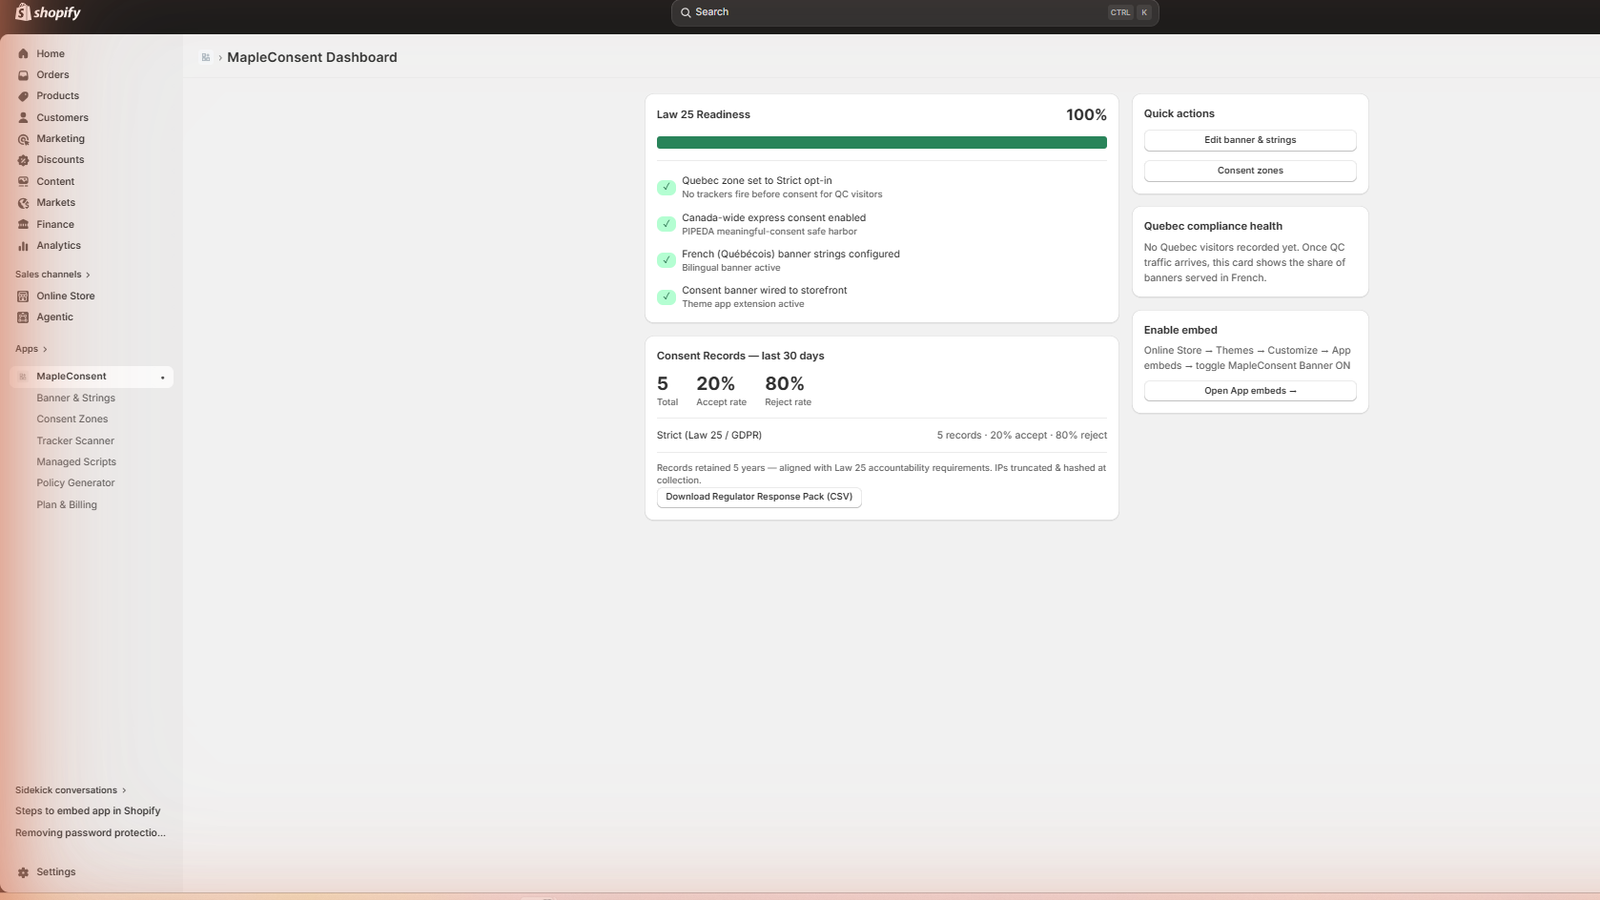The width and height of the screenshot is (1600, 900).
Task: Click the Search input field
Action: click(915, 13)
